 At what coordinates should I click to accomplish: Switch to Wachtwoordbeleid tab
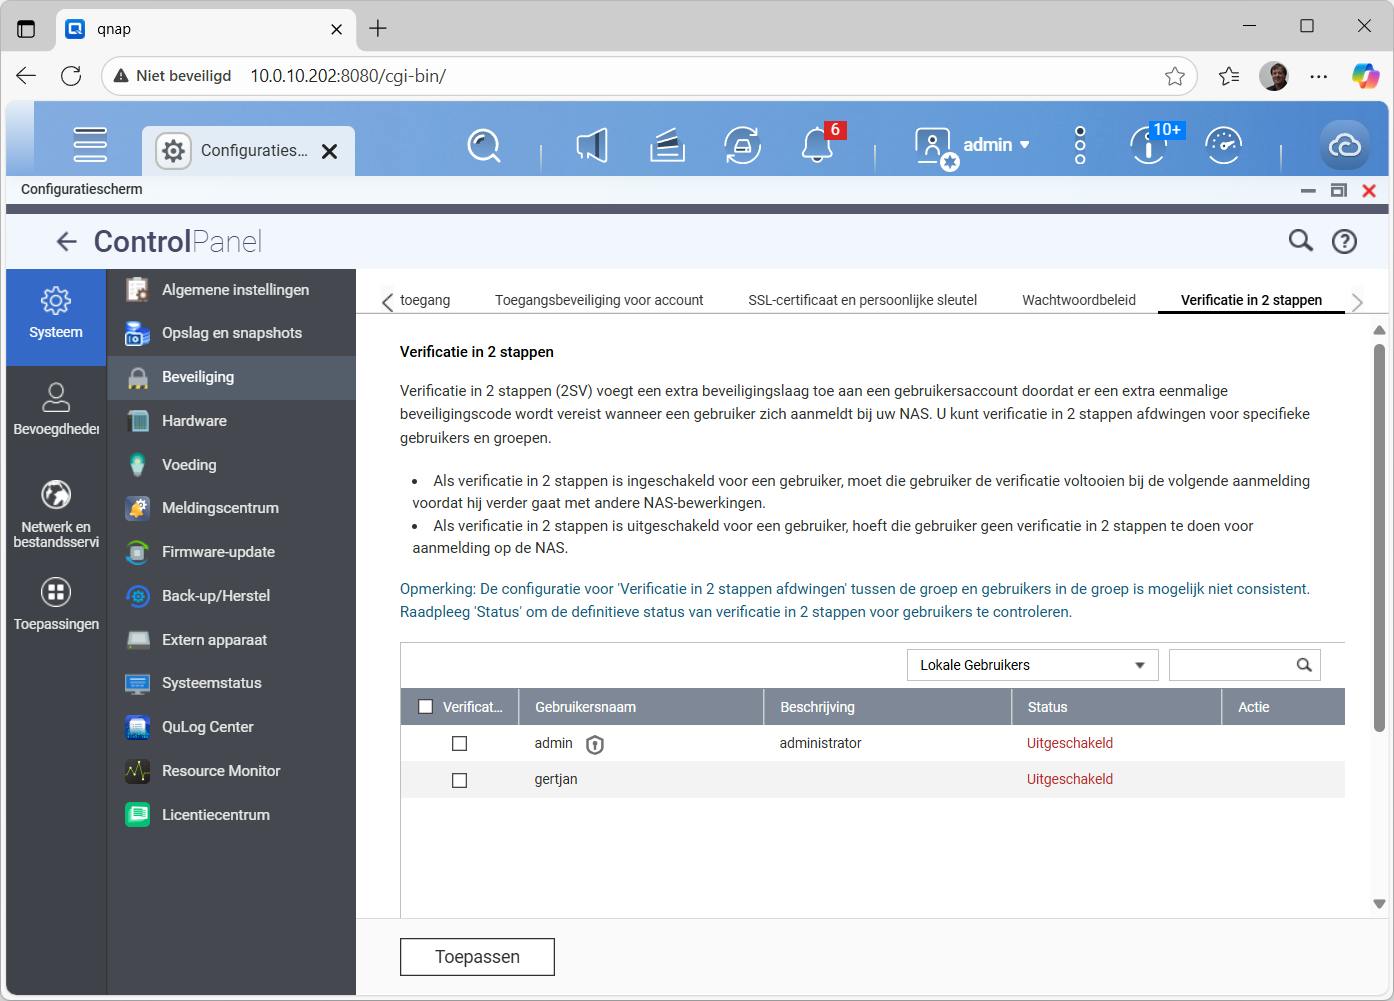pos(1079,300)
